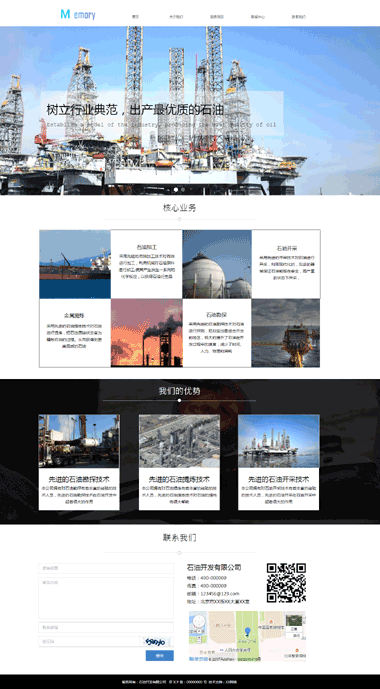Viewport: 380px width, 689px height.
Task: Open the first navigation item Home
Action: pos(135,17)
